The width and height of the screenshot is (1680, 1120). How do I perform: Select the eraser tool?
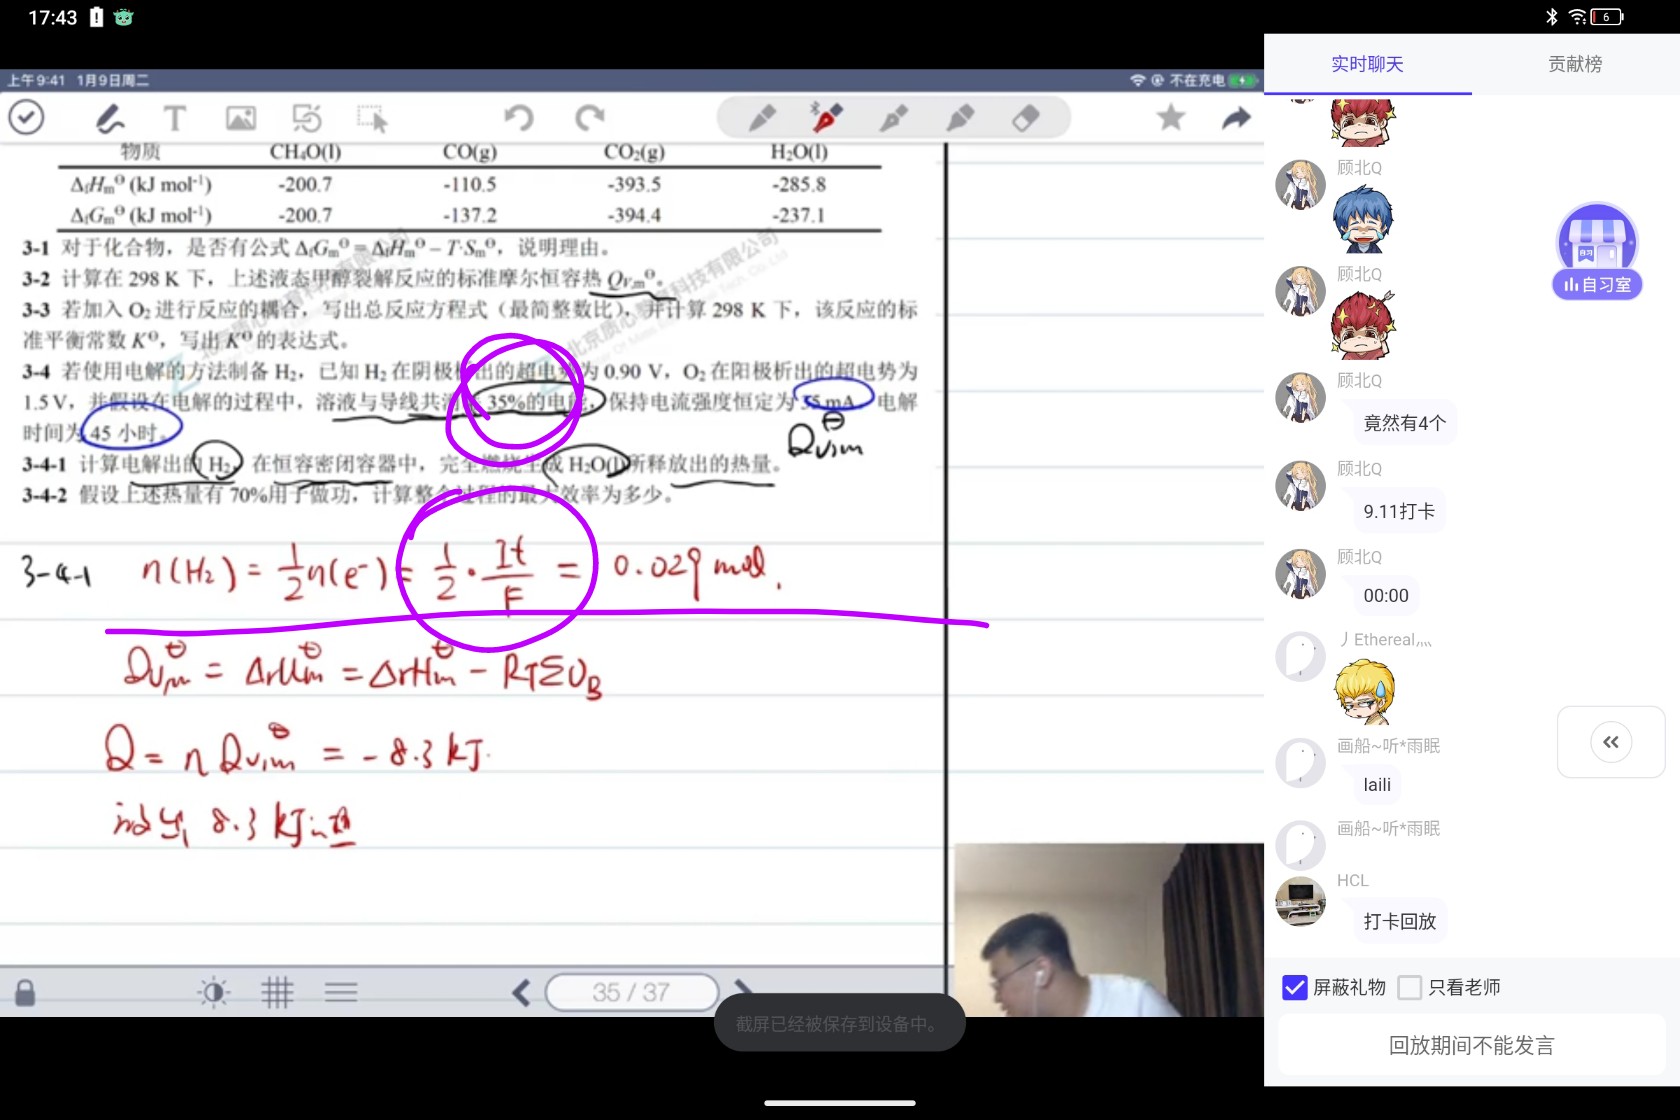[1026, 118]
